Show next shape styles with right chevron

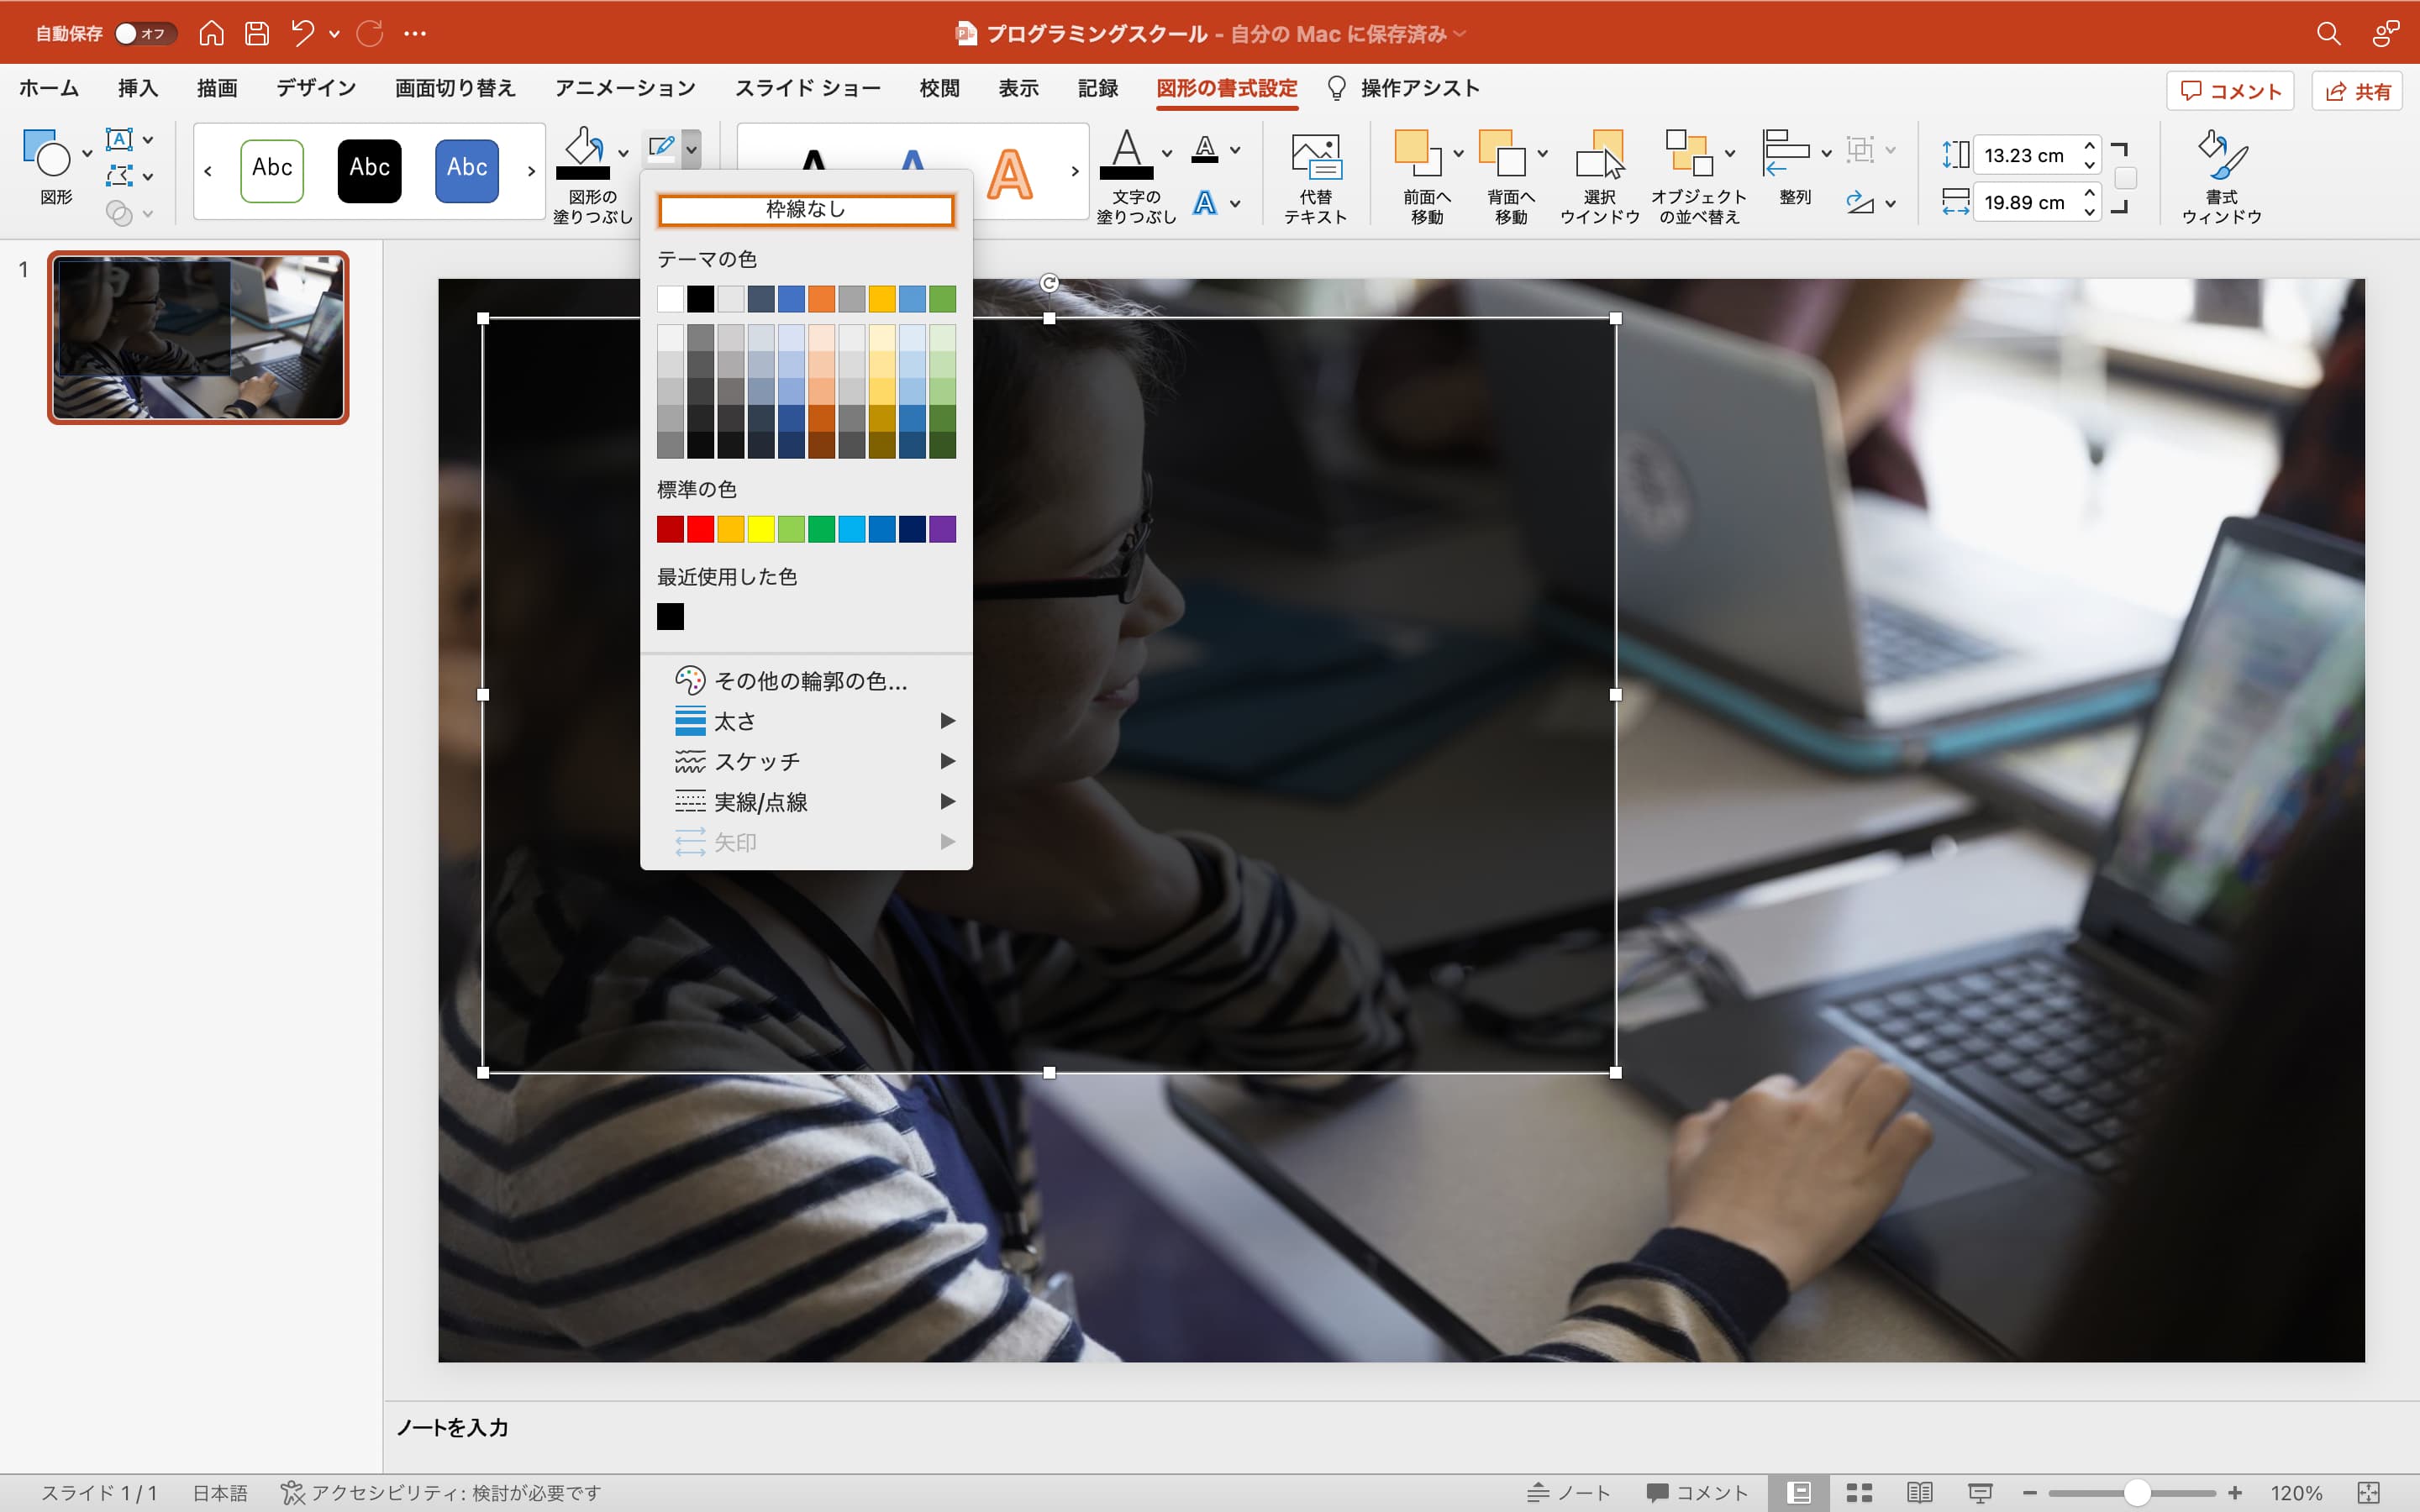click(531, 171)
